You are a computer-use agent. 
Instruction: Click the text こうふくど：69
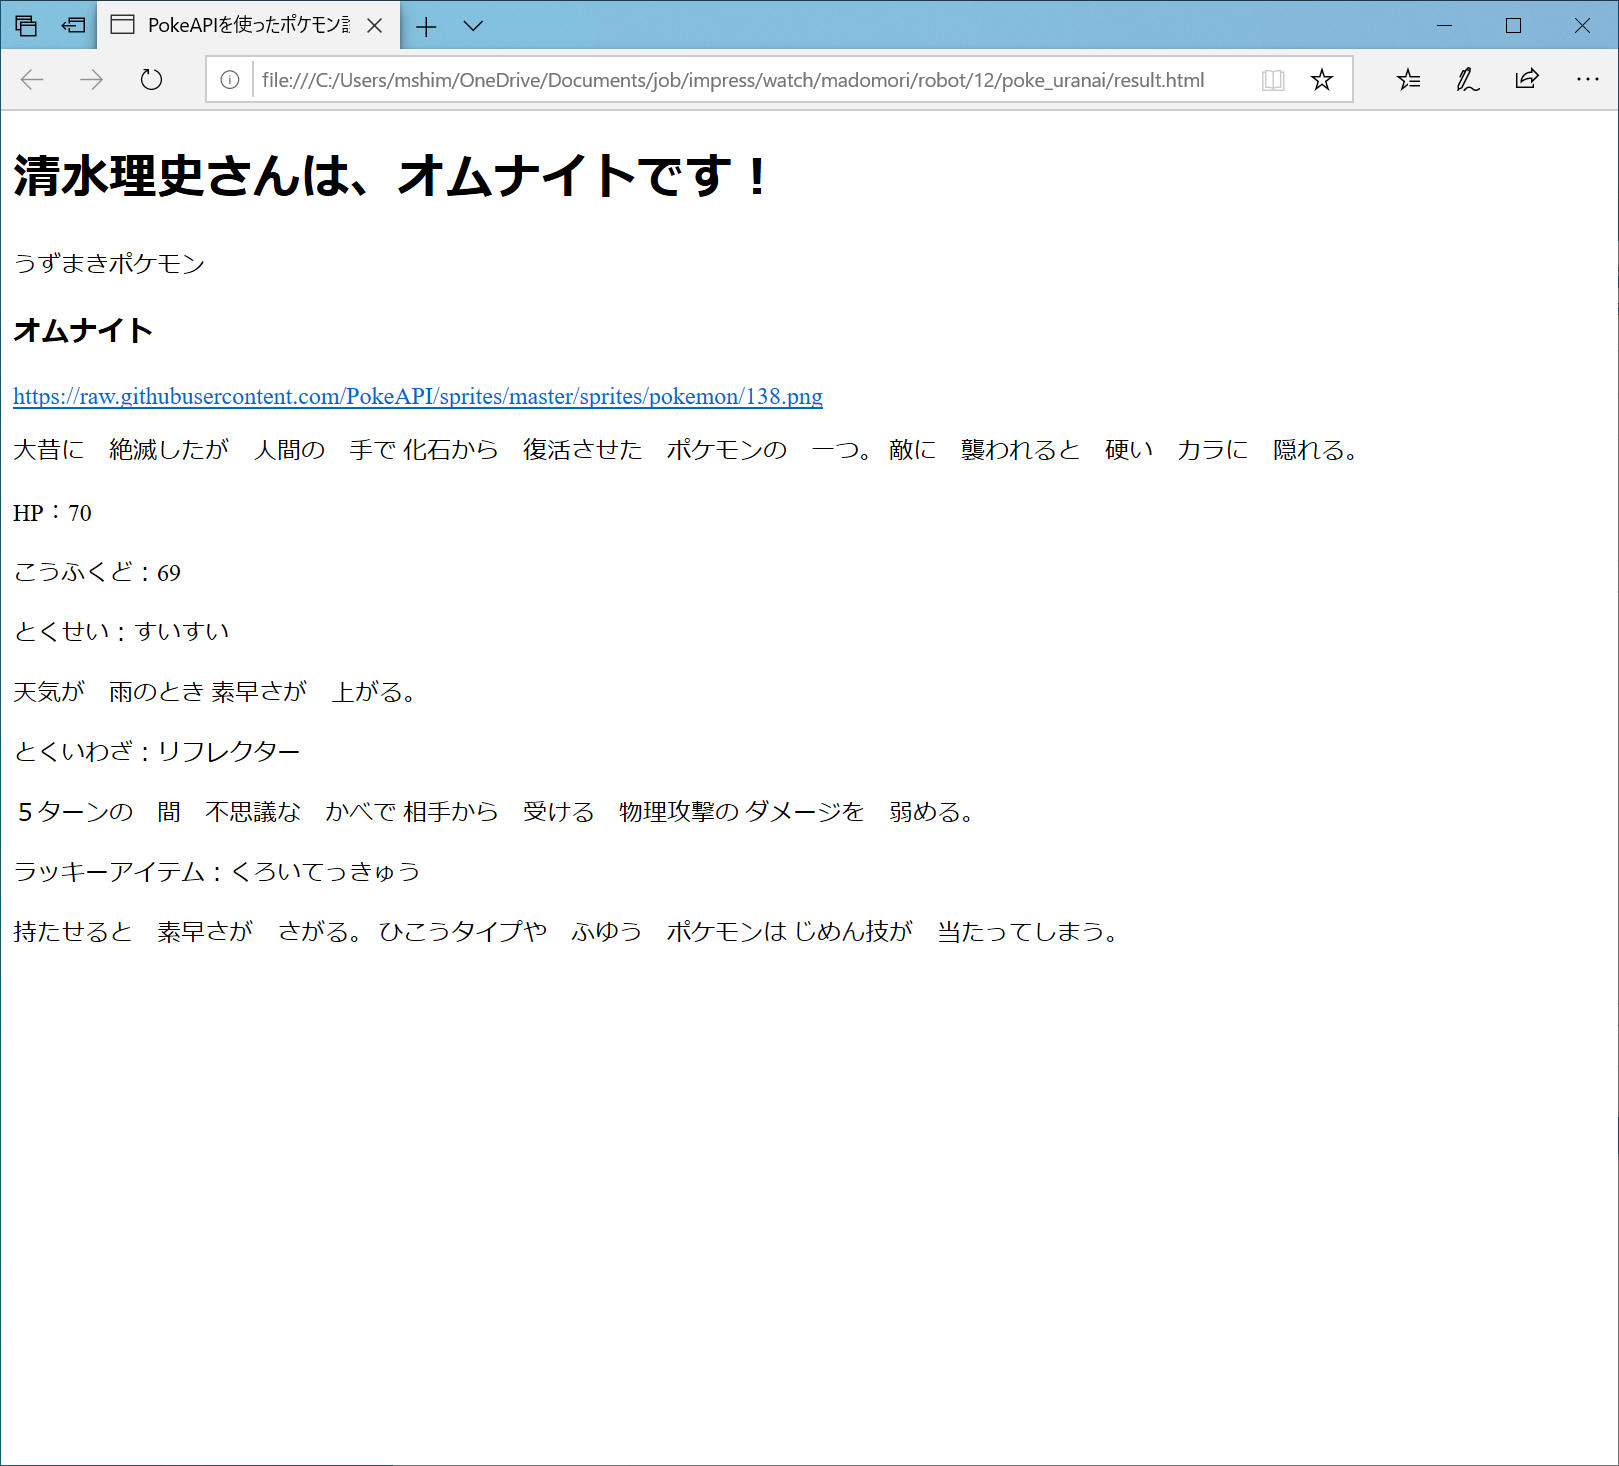pos(97,573)
